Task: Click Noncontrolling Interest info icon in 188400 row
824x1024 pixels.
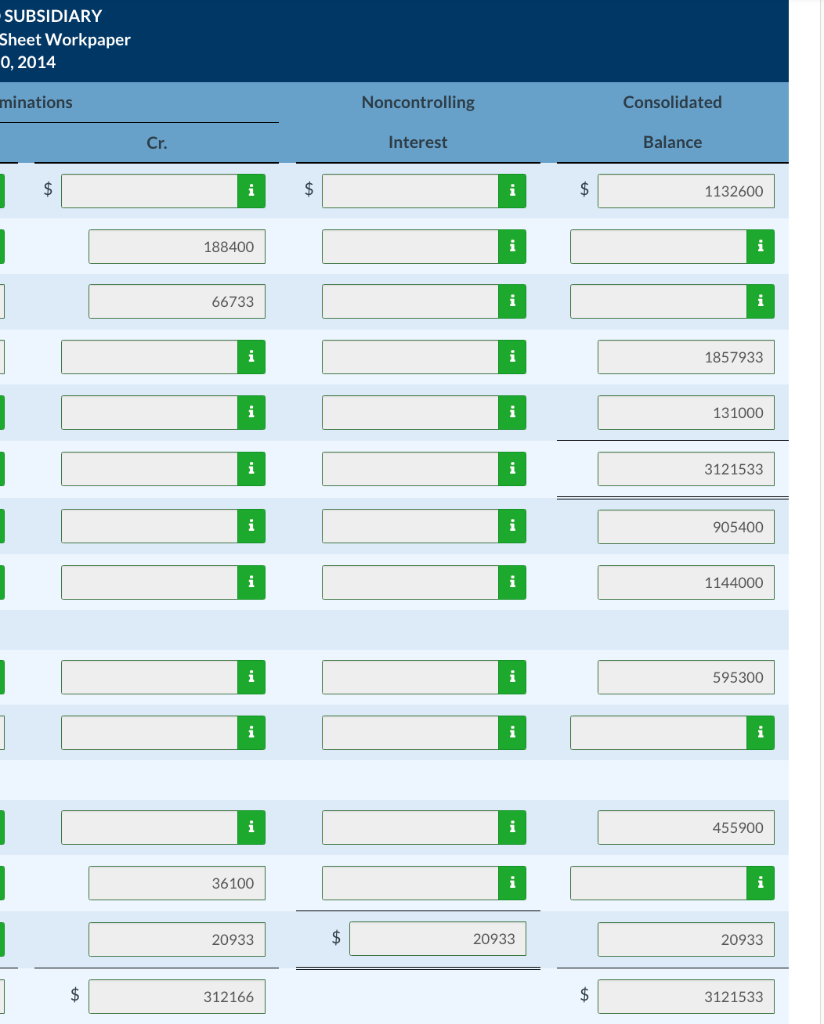Action: coord(512,246)
